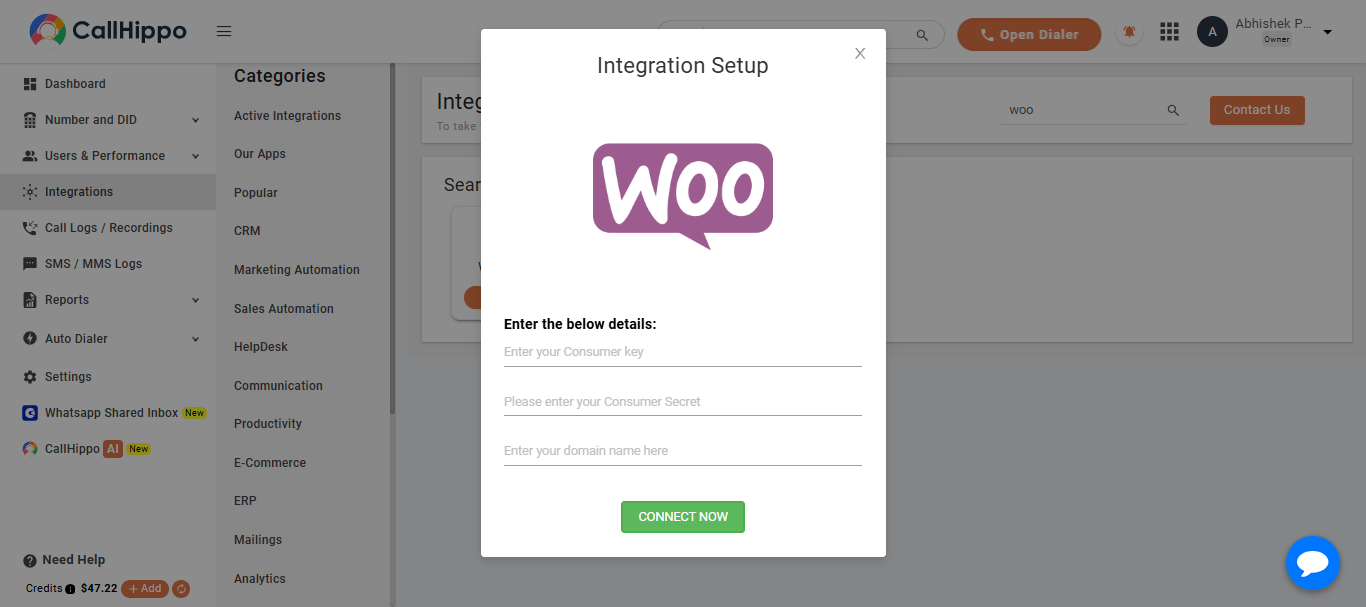The height and width of the screenshot is (607, 1366).
Task: Click the CallHippo logo
Action: [108, 31]
